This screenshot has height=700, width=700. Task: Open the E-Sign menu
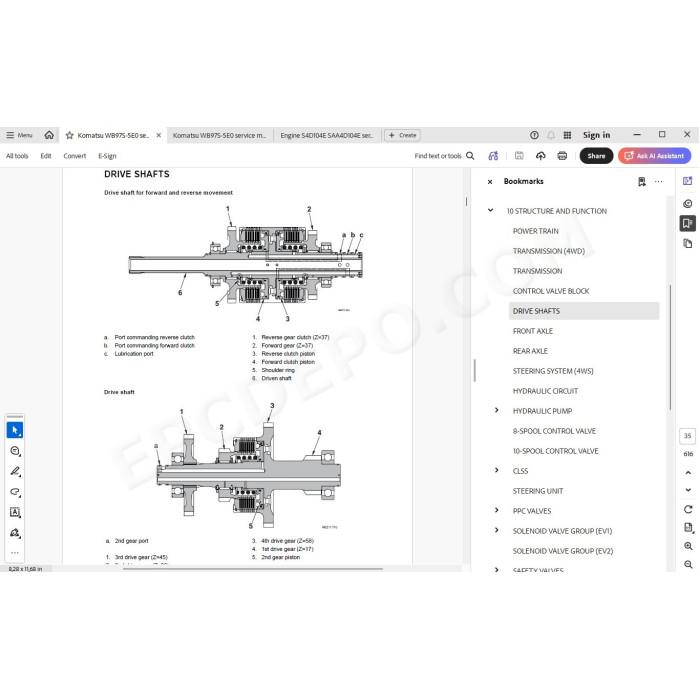coord(107,156)
